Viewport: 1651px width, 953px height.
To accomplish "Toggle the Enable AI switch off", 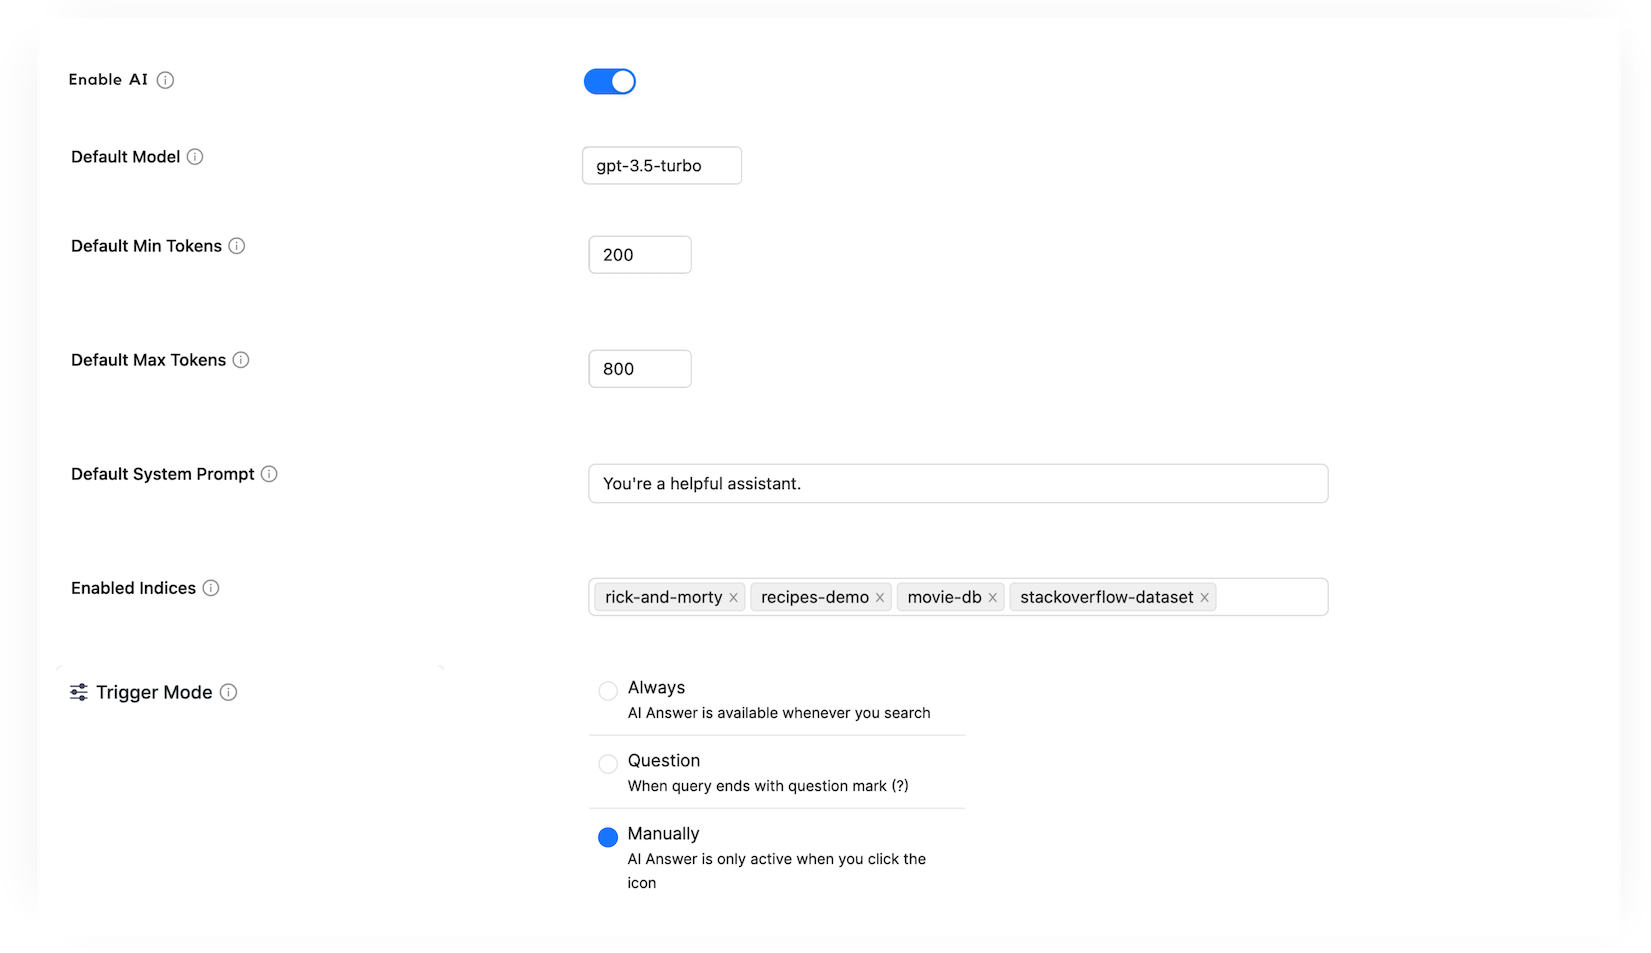I will click(x=610, y=81).
